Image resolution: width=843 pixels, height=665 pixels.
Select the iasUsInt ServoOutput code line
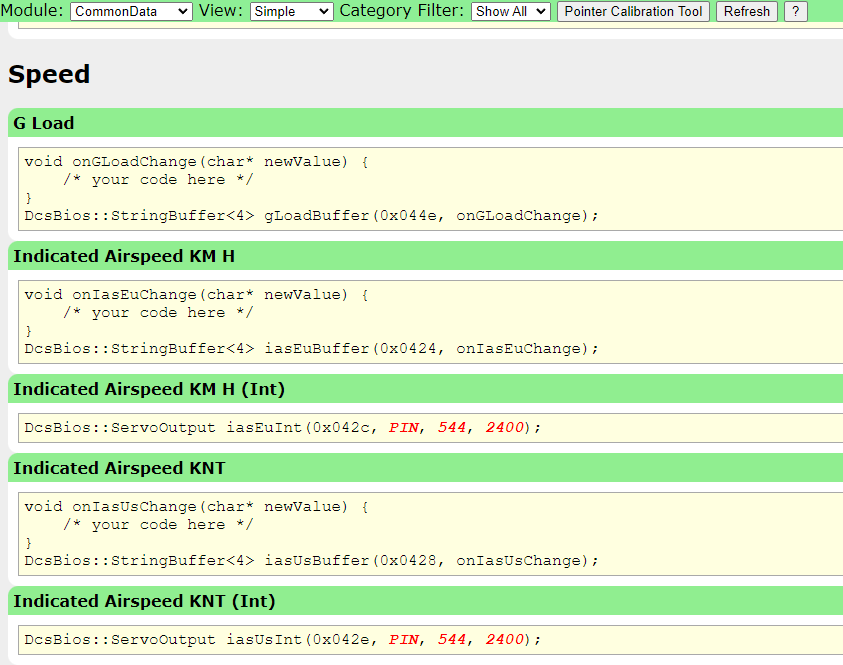(283, 639)
